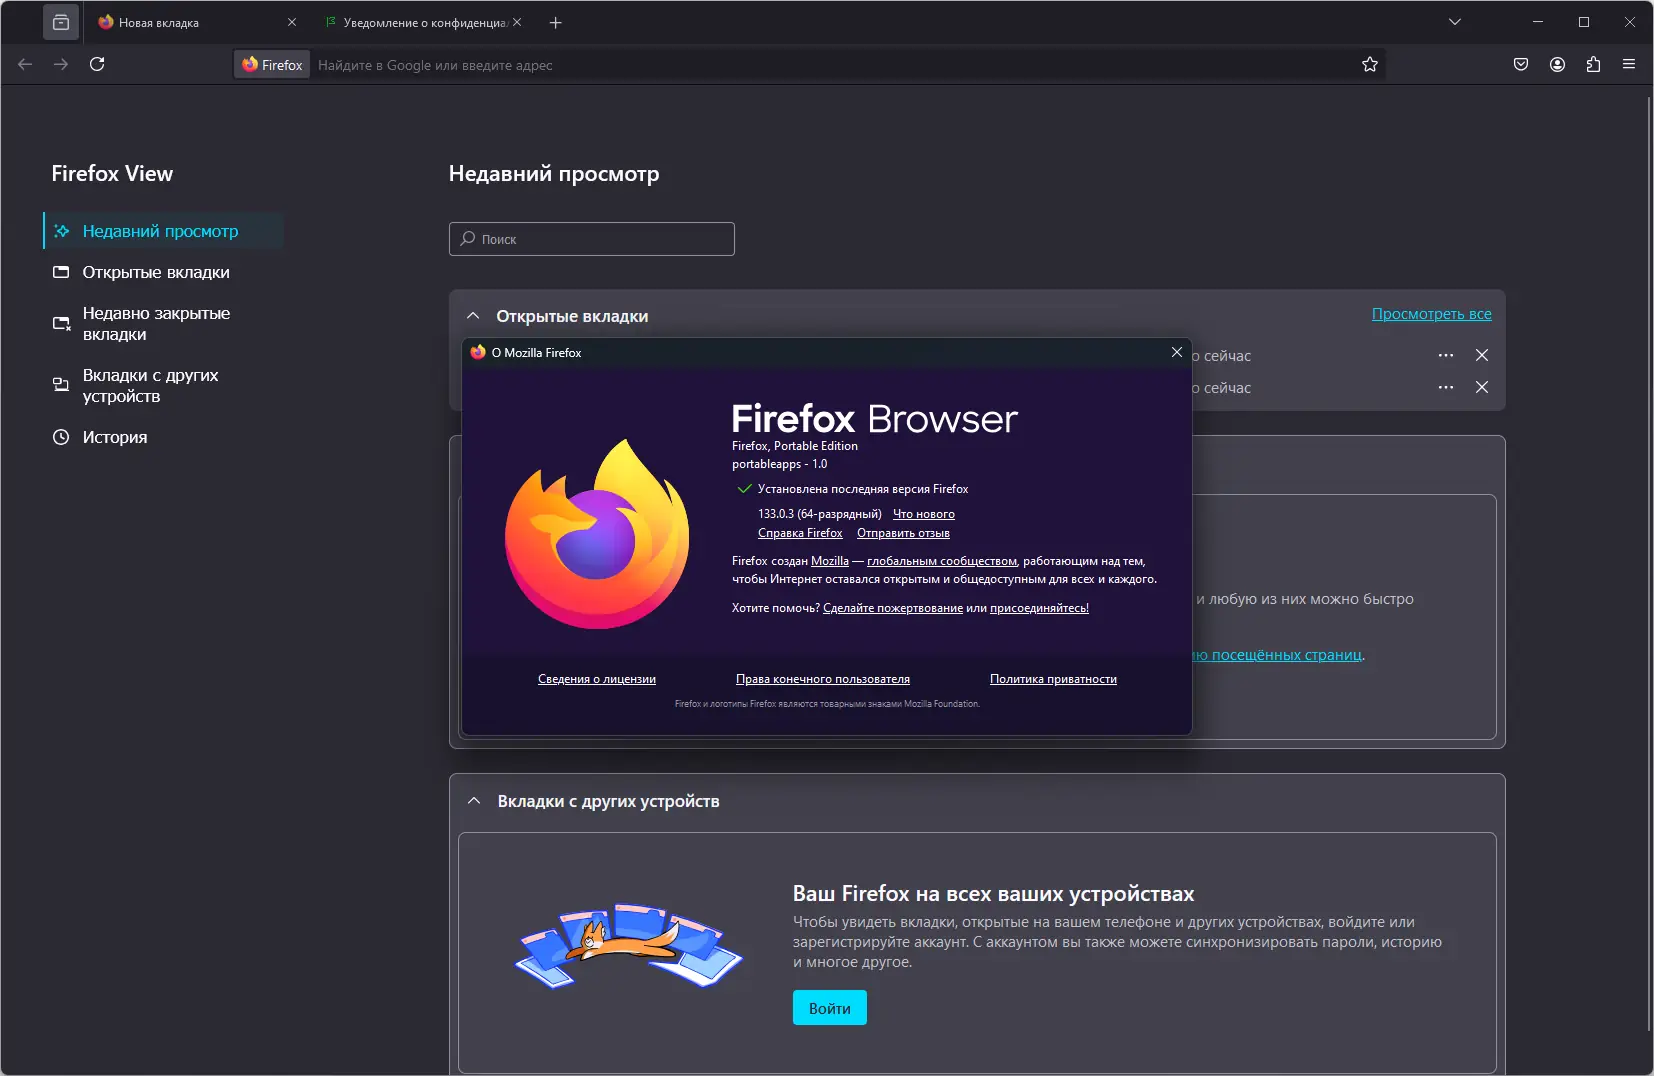Open the extensions puzzle icon
Screen dimensions: 1654x1076
[1593, 65]
